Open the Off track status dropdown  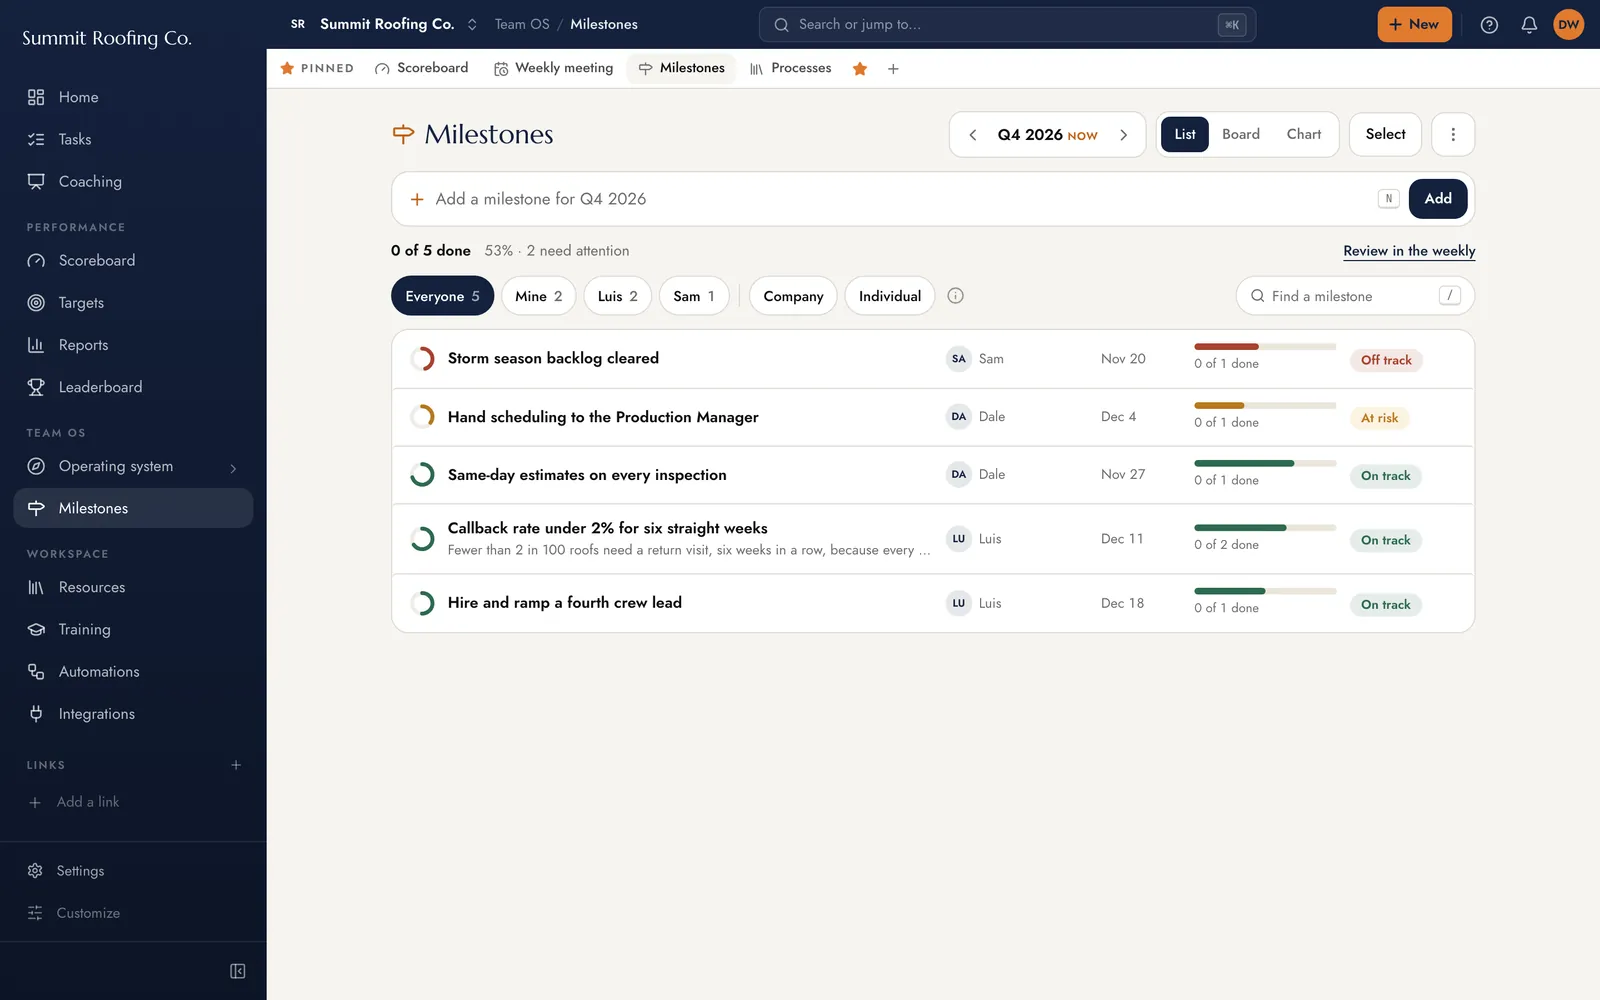[x=1386, y=360]
